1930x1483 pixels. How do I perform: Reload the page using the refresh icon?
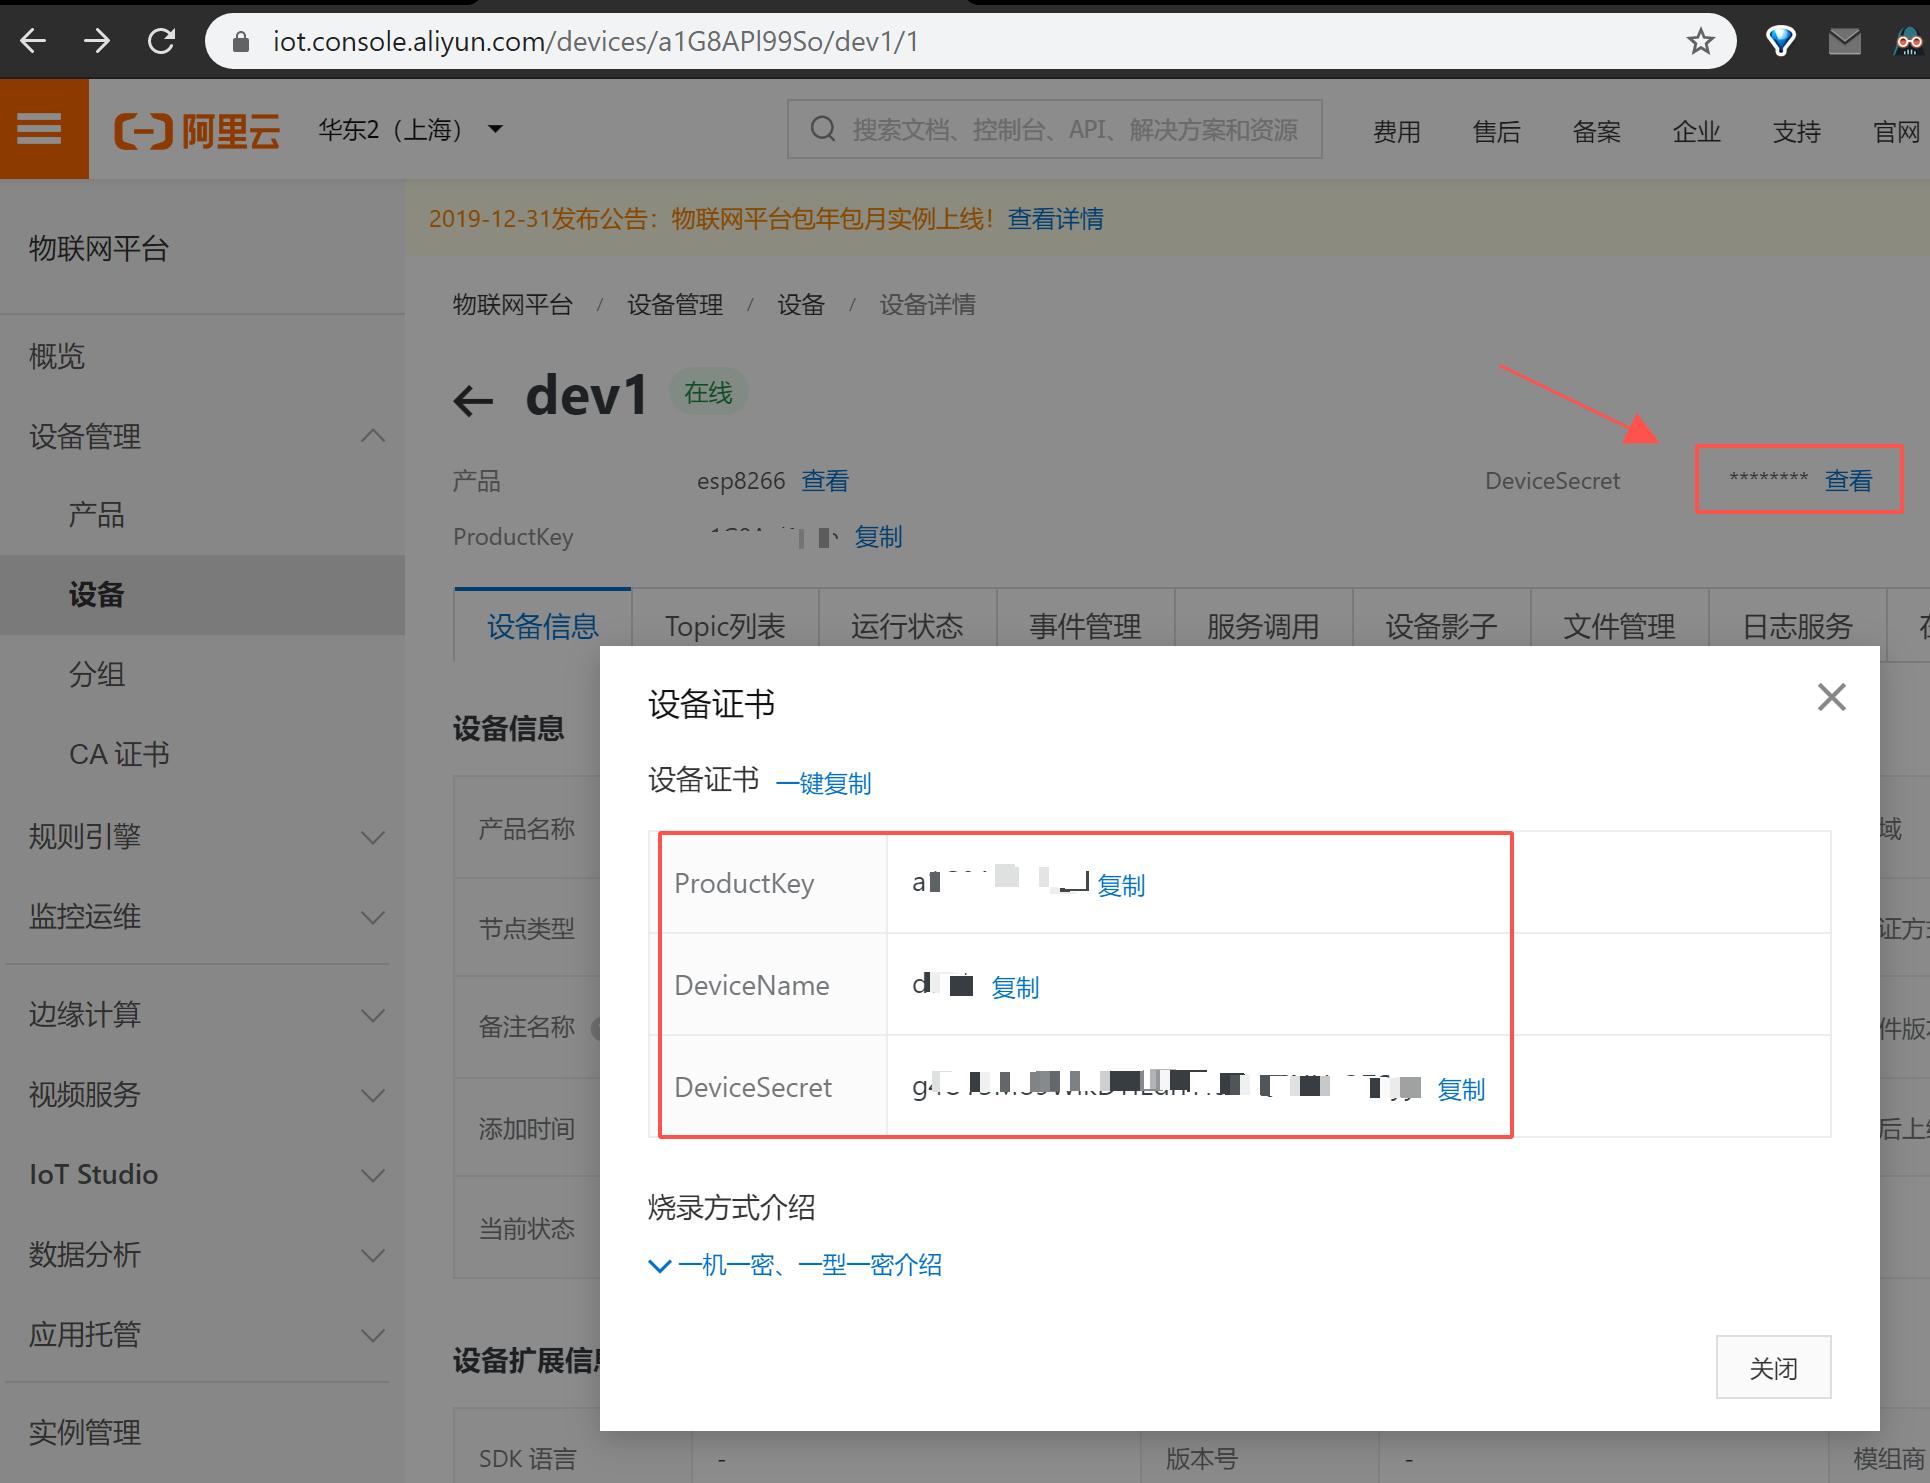point(161,41)
